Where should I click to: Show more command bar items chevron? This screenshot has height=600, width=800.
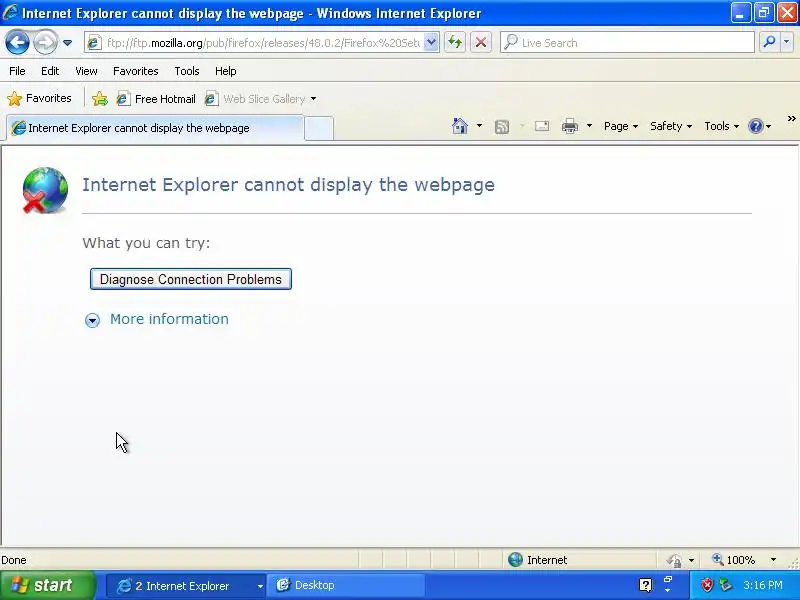(791, 119)
